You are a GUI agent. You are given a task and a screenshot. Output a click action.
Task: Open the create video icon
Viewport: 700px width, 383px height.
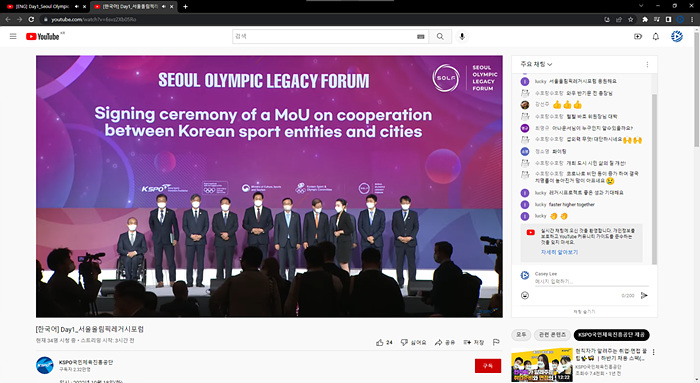pyautogui.click(x=638, y=37)
